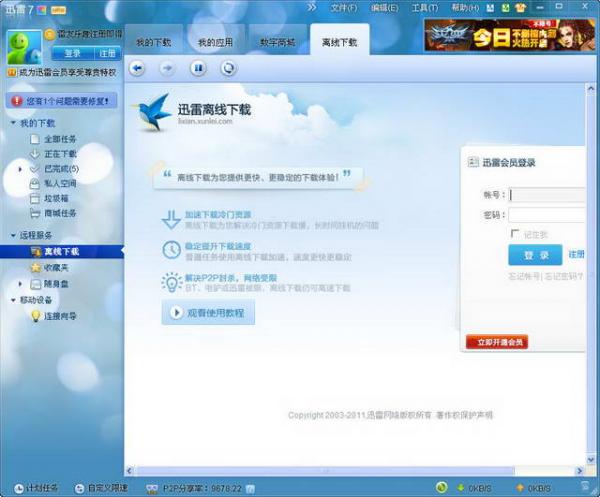
Task: Click the 注册 button under user avatar
Action: (108, 53)
